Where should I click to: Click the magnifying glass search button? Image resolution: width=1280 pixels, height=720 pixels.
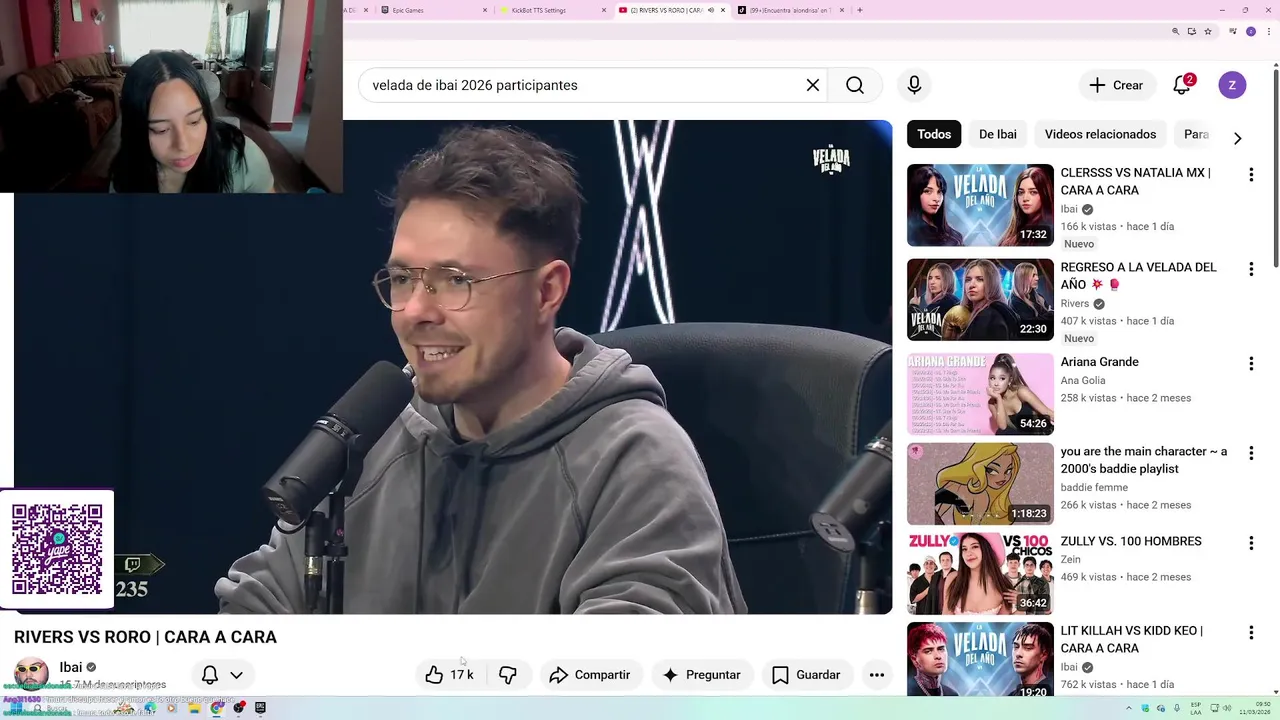click(x=855, y=85)
